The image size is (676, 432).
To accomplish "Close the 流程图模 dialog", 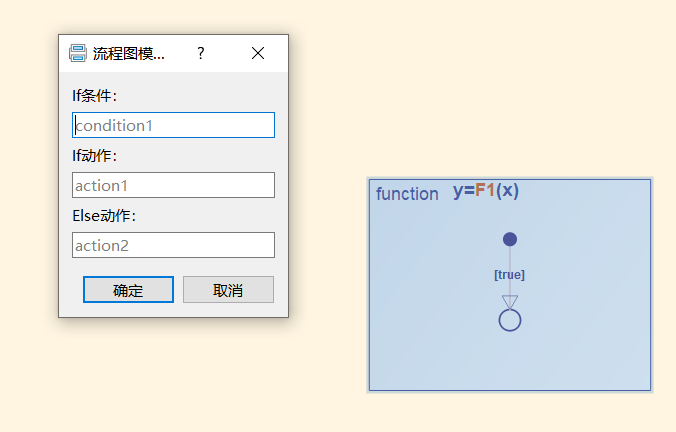I will pos(258,53).
